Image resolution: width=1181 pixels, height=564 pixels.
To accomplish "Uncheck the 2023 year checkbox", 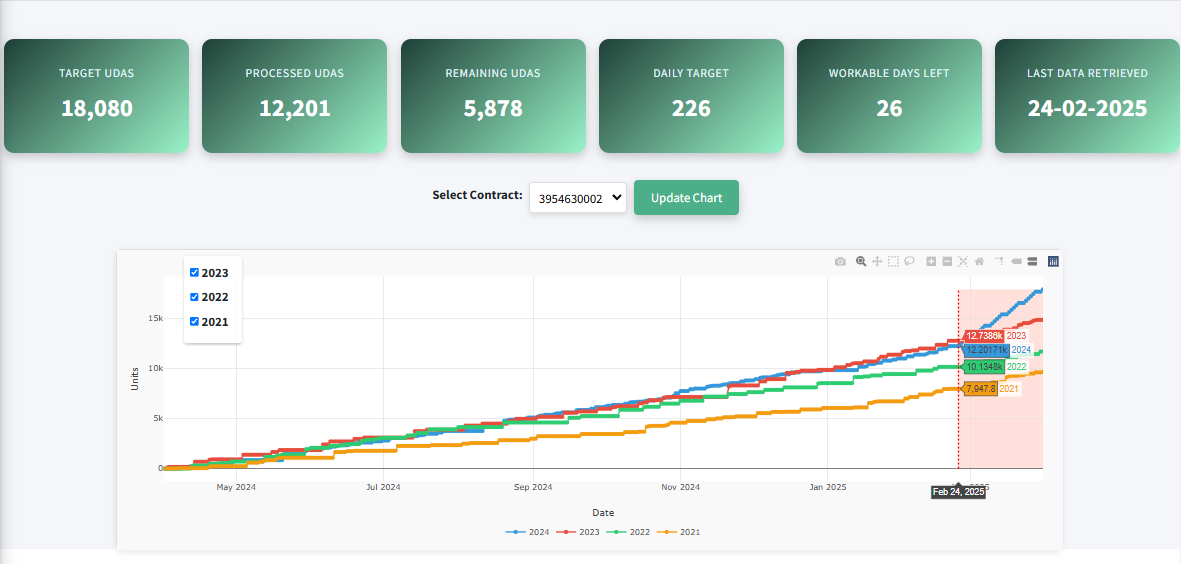I will 195,272.
